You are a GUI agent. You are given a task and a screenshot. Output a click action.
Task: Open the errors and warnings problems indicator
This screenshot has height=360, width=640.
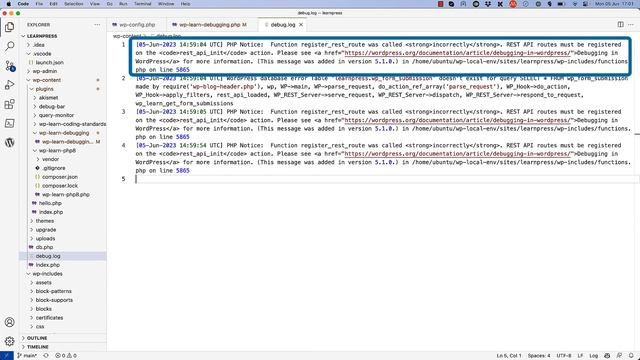pyautogui.click(x=66, y=356)
